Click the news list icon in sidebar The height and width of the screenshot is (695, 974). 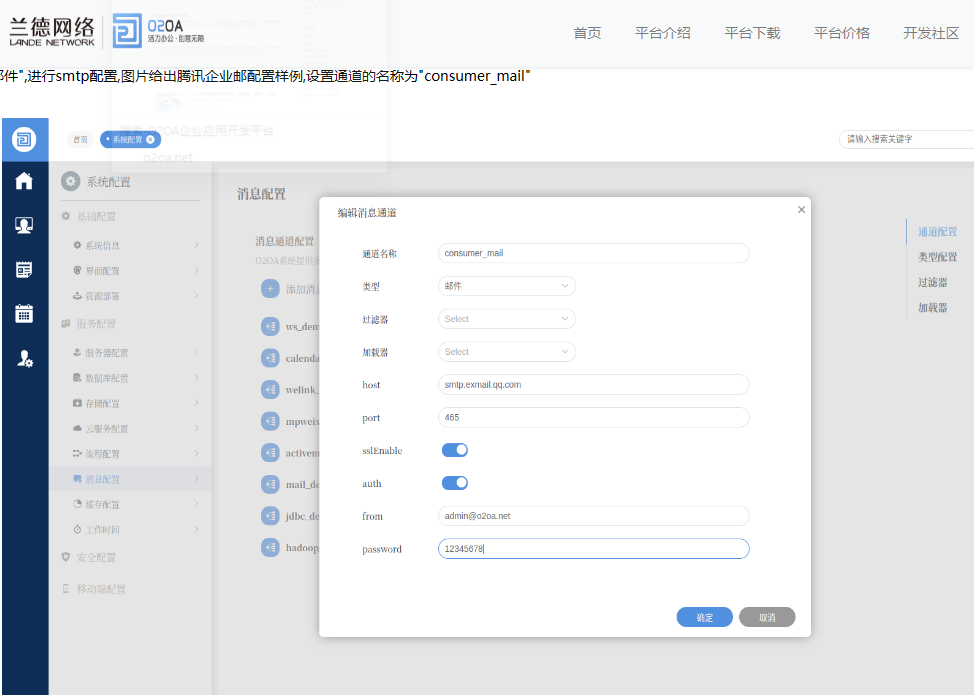coord(24,269)
